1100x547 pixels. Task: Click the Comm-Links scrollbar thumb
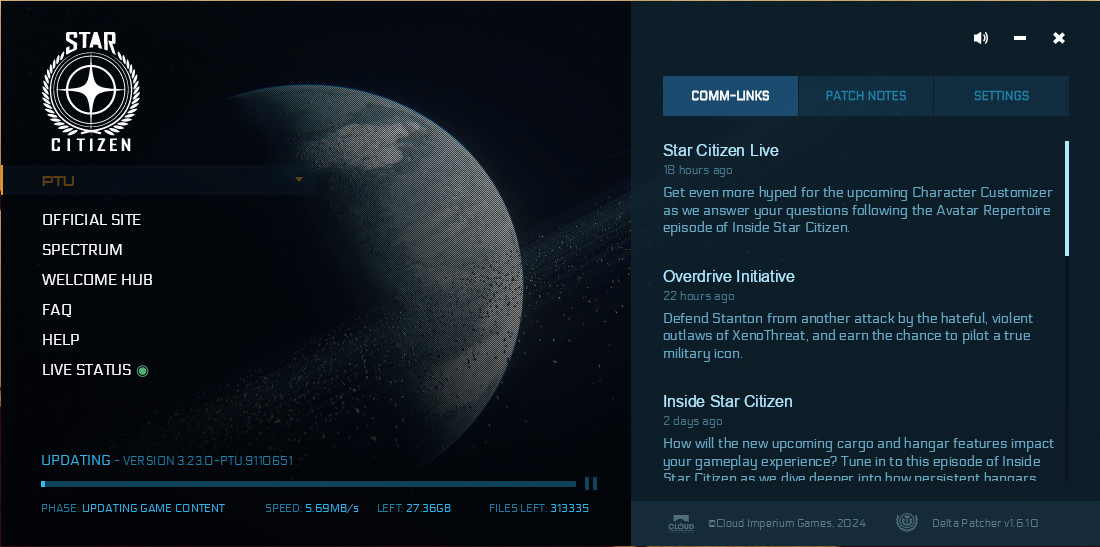click(1066, 198)
